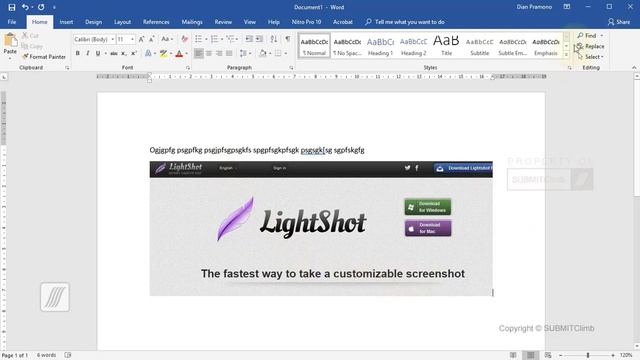Click the Save icon in title bar
Image resolution: width=640 pixels, height=360 pixels.
click(x=11, y=7)
